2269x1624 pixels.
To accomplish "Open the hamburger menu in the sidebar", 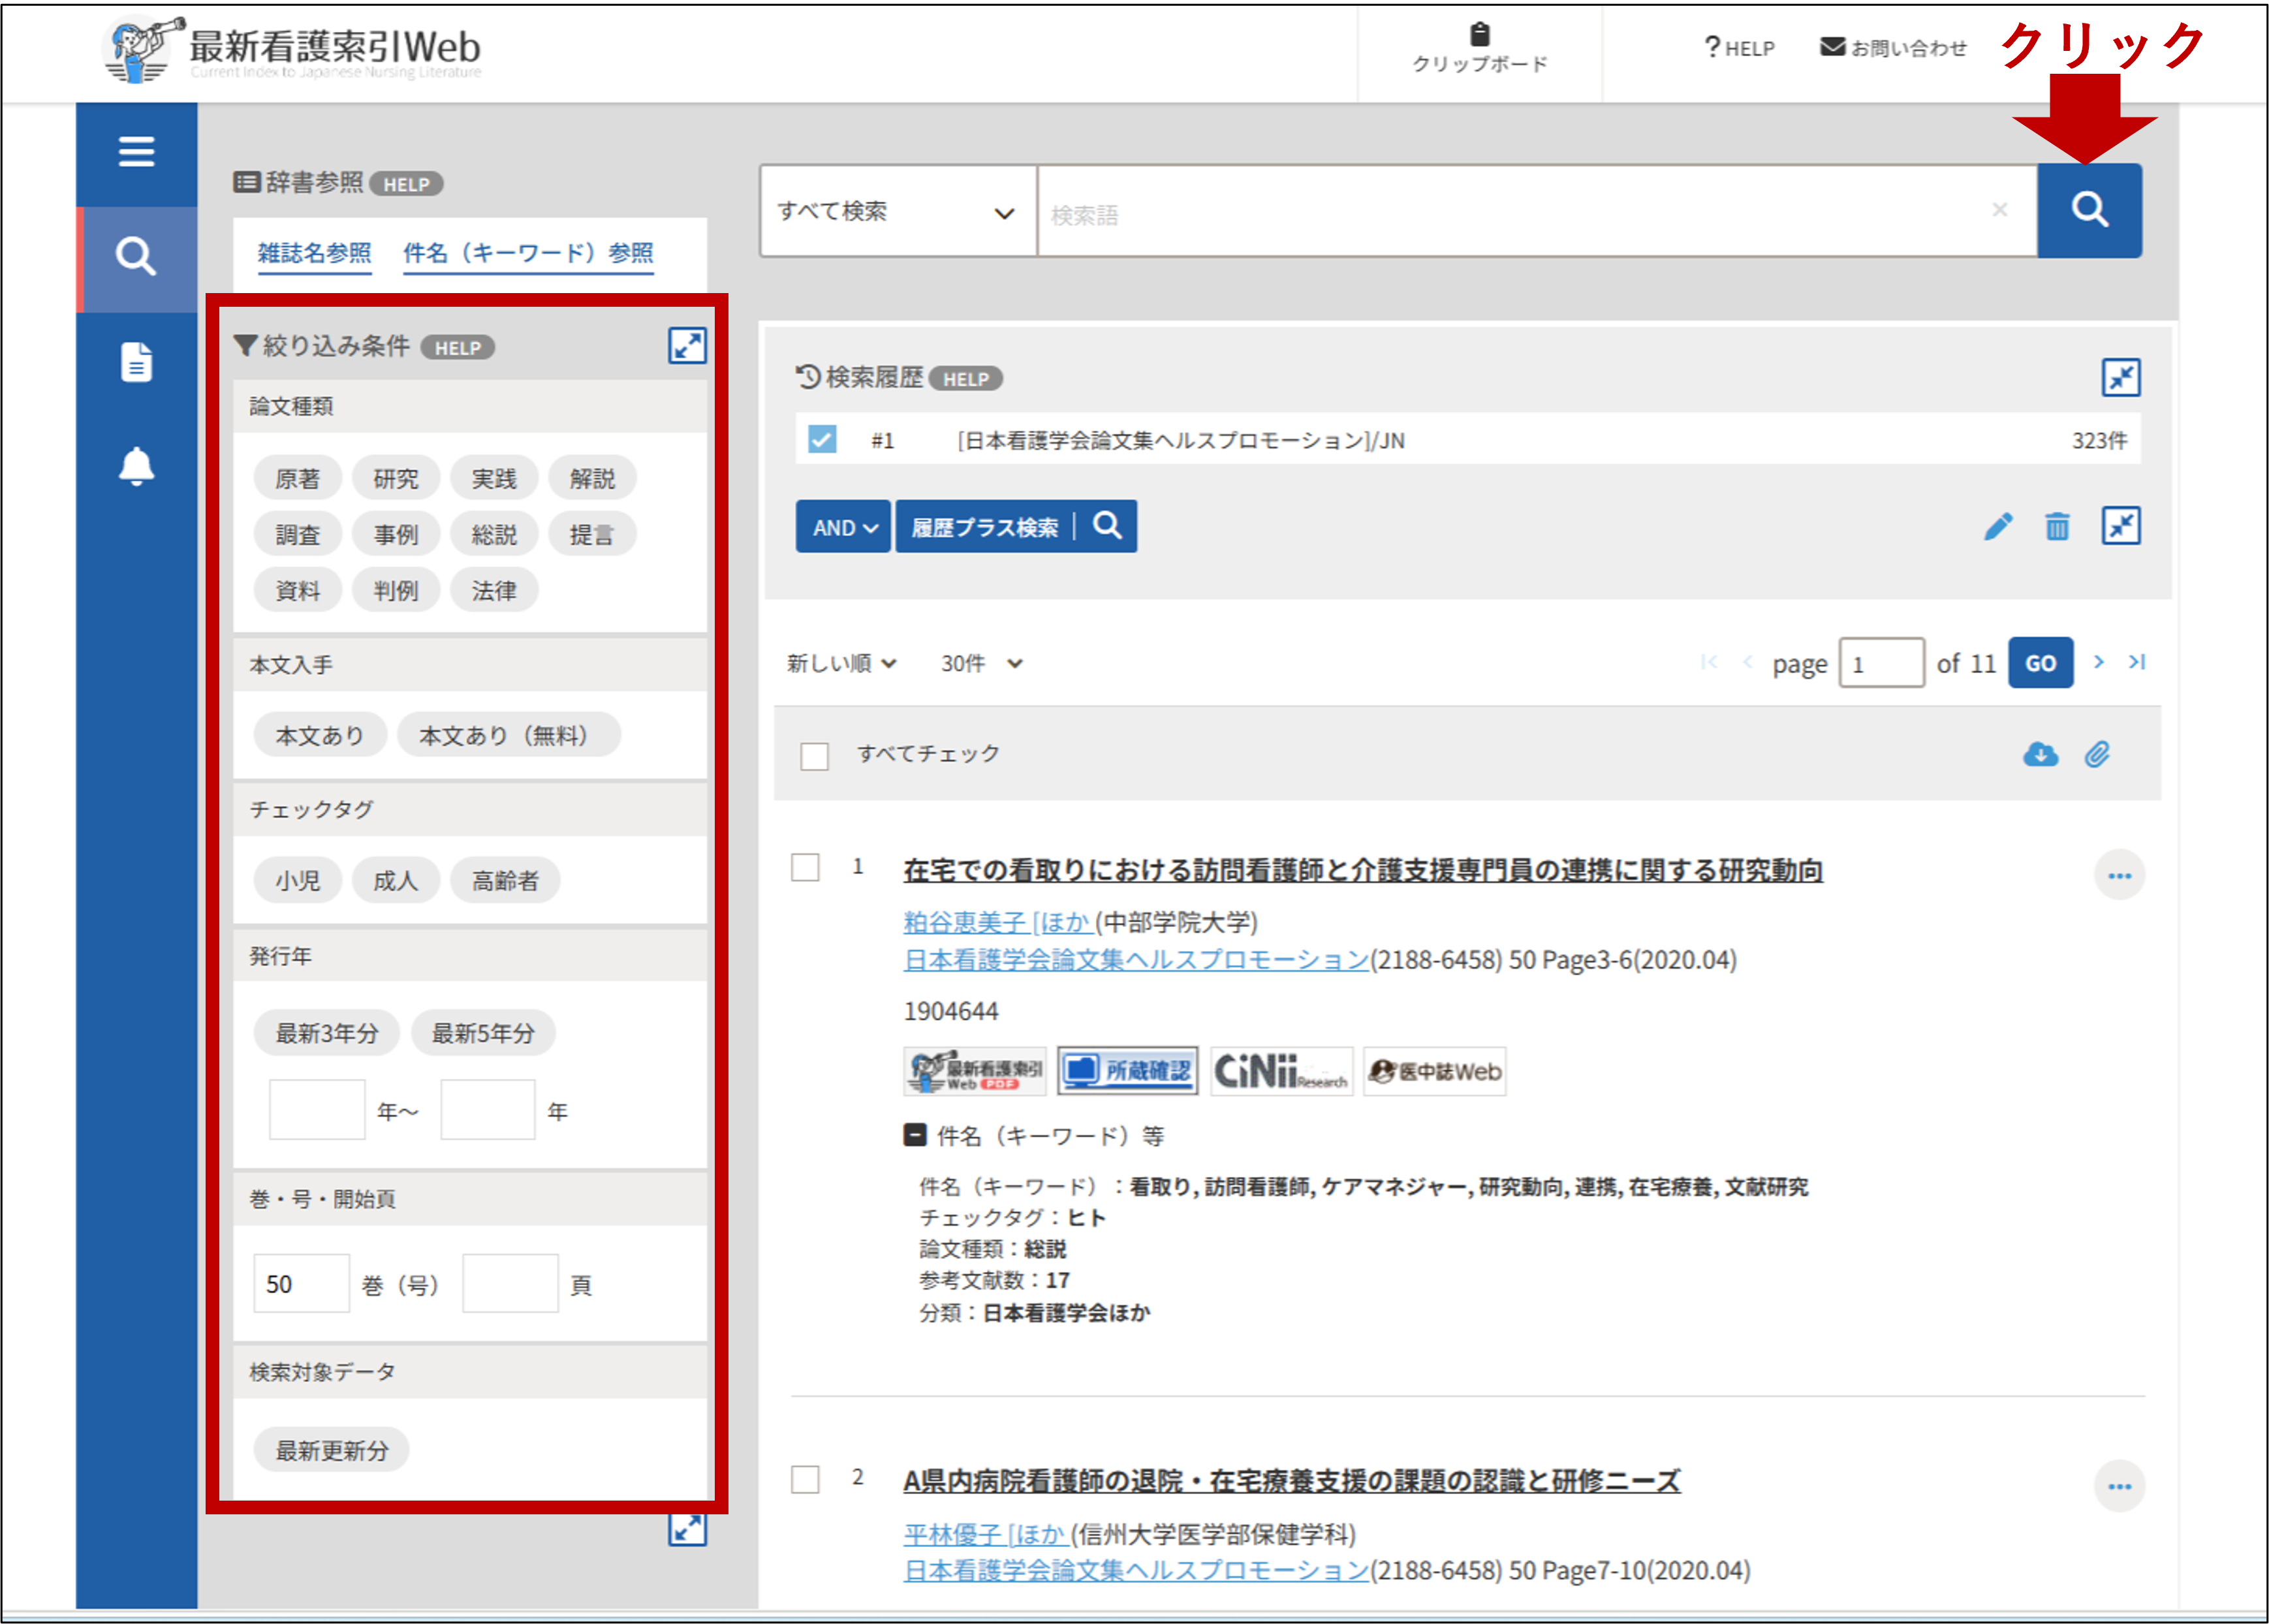I will click(136, 151).
